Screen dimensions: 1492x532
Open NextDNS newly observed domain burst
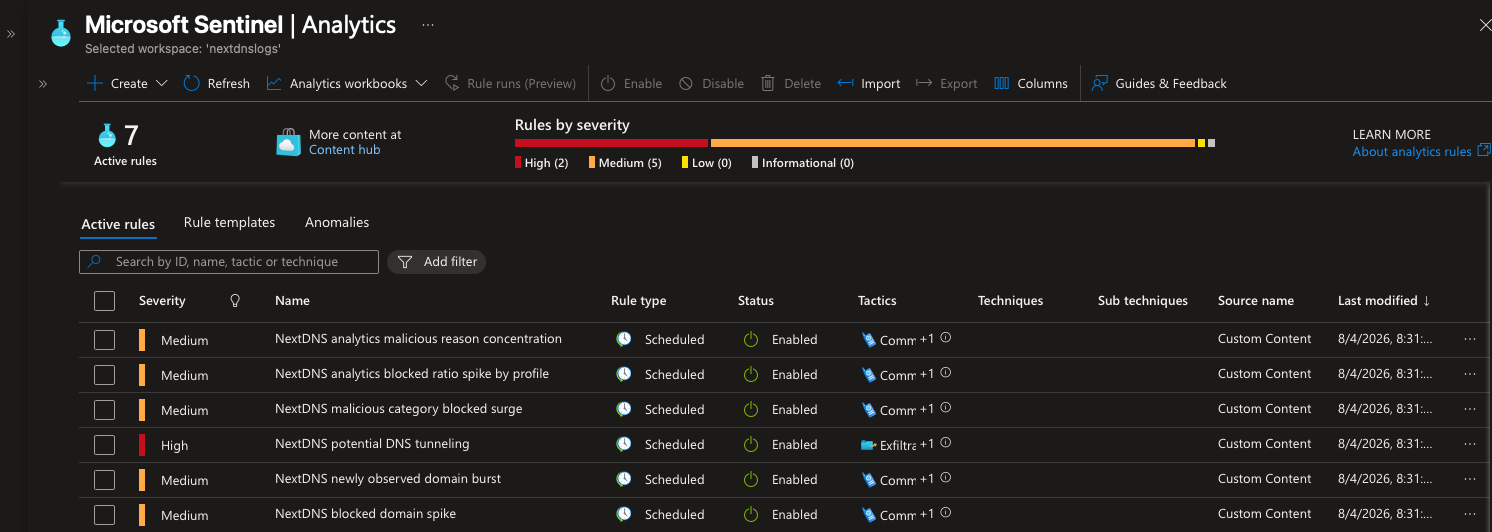coord(388,479)
